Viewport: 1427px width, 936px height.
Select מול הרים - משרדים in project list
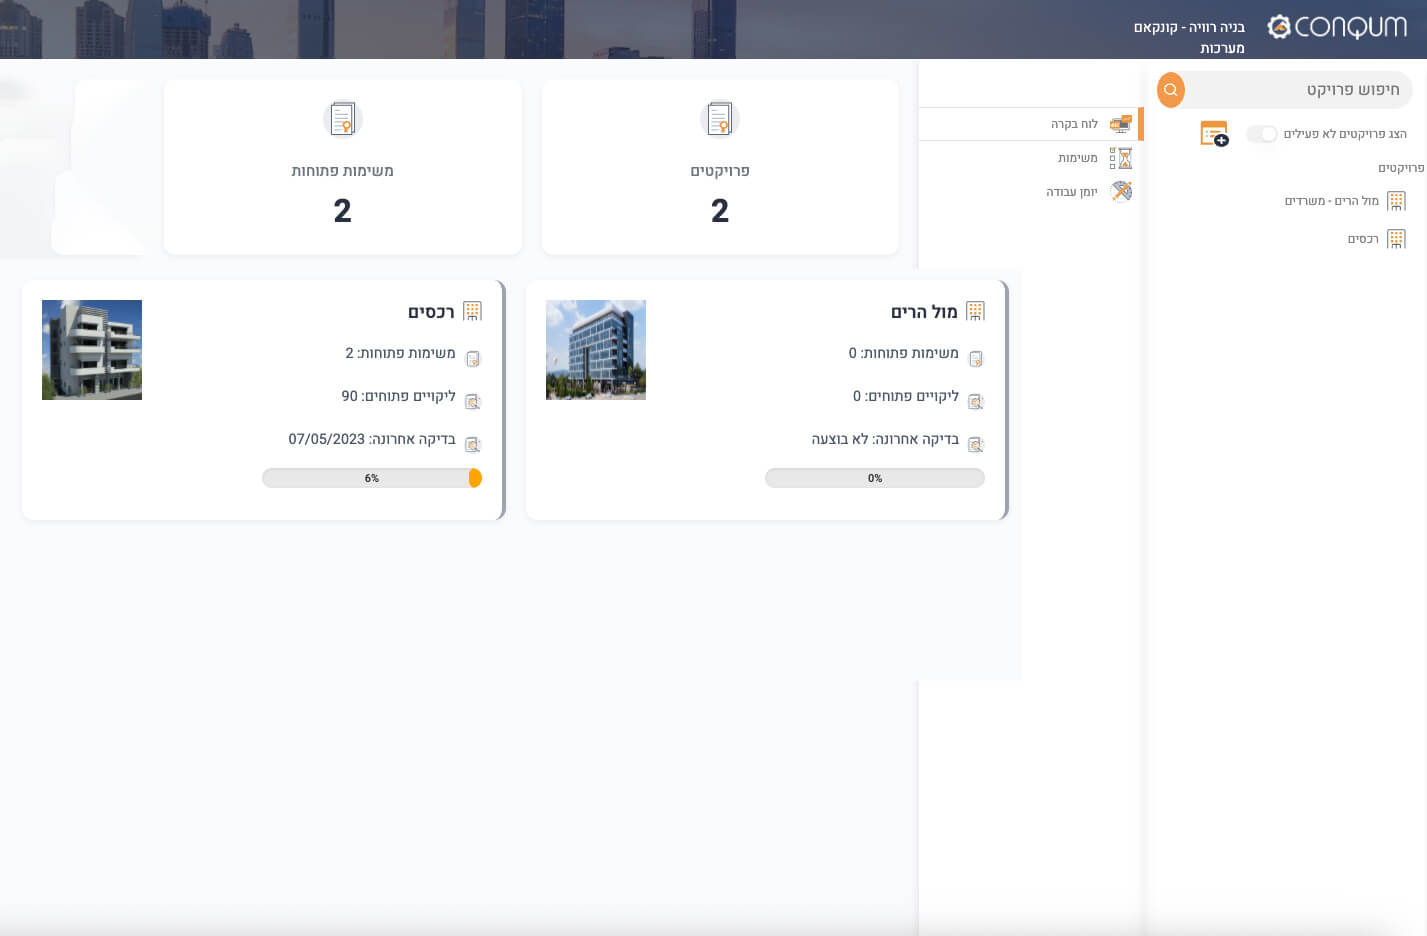(1331, 201)
